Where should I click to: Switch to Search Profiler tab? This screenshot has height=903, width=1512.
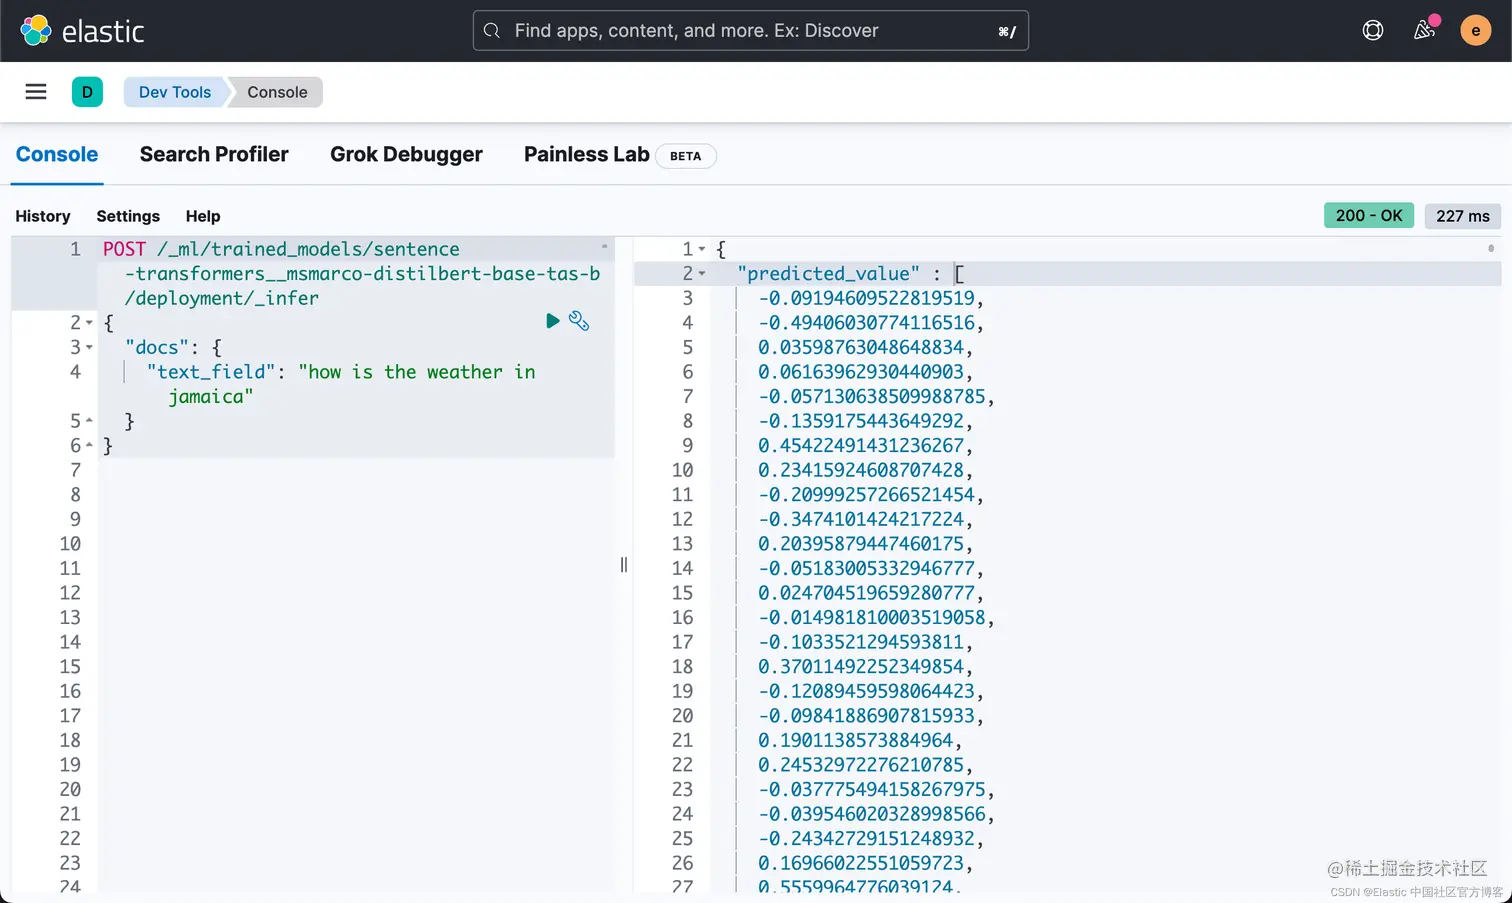click(x=214, y=155)
